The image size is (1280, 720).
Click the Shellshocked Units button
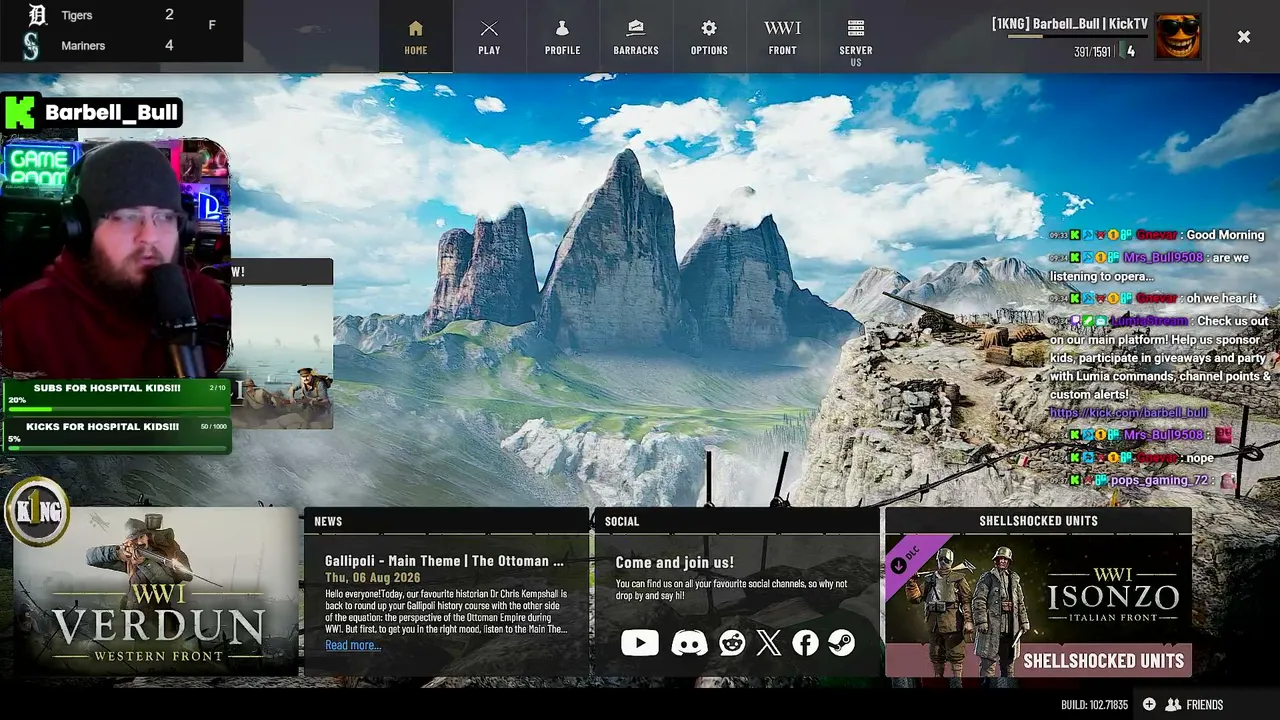pos(1103,661)
